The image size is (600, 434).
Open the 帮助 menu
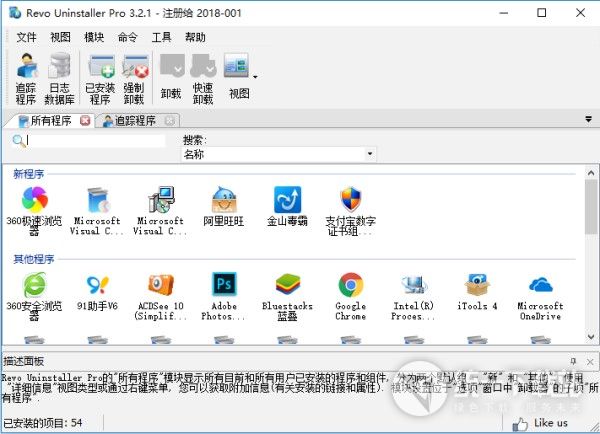[195, 37]
